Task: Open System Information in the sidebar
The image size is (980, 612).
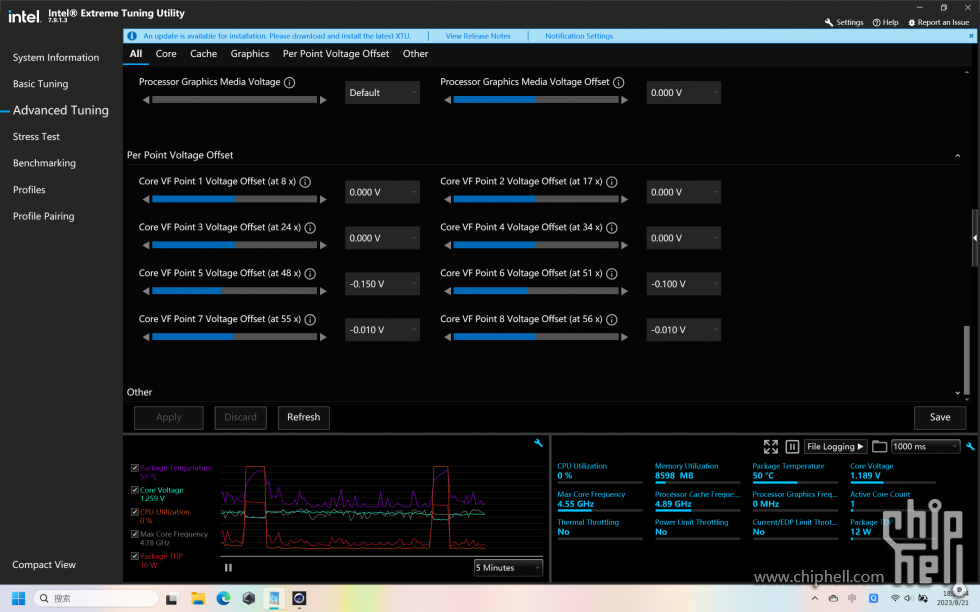Action: click(56, 58)
